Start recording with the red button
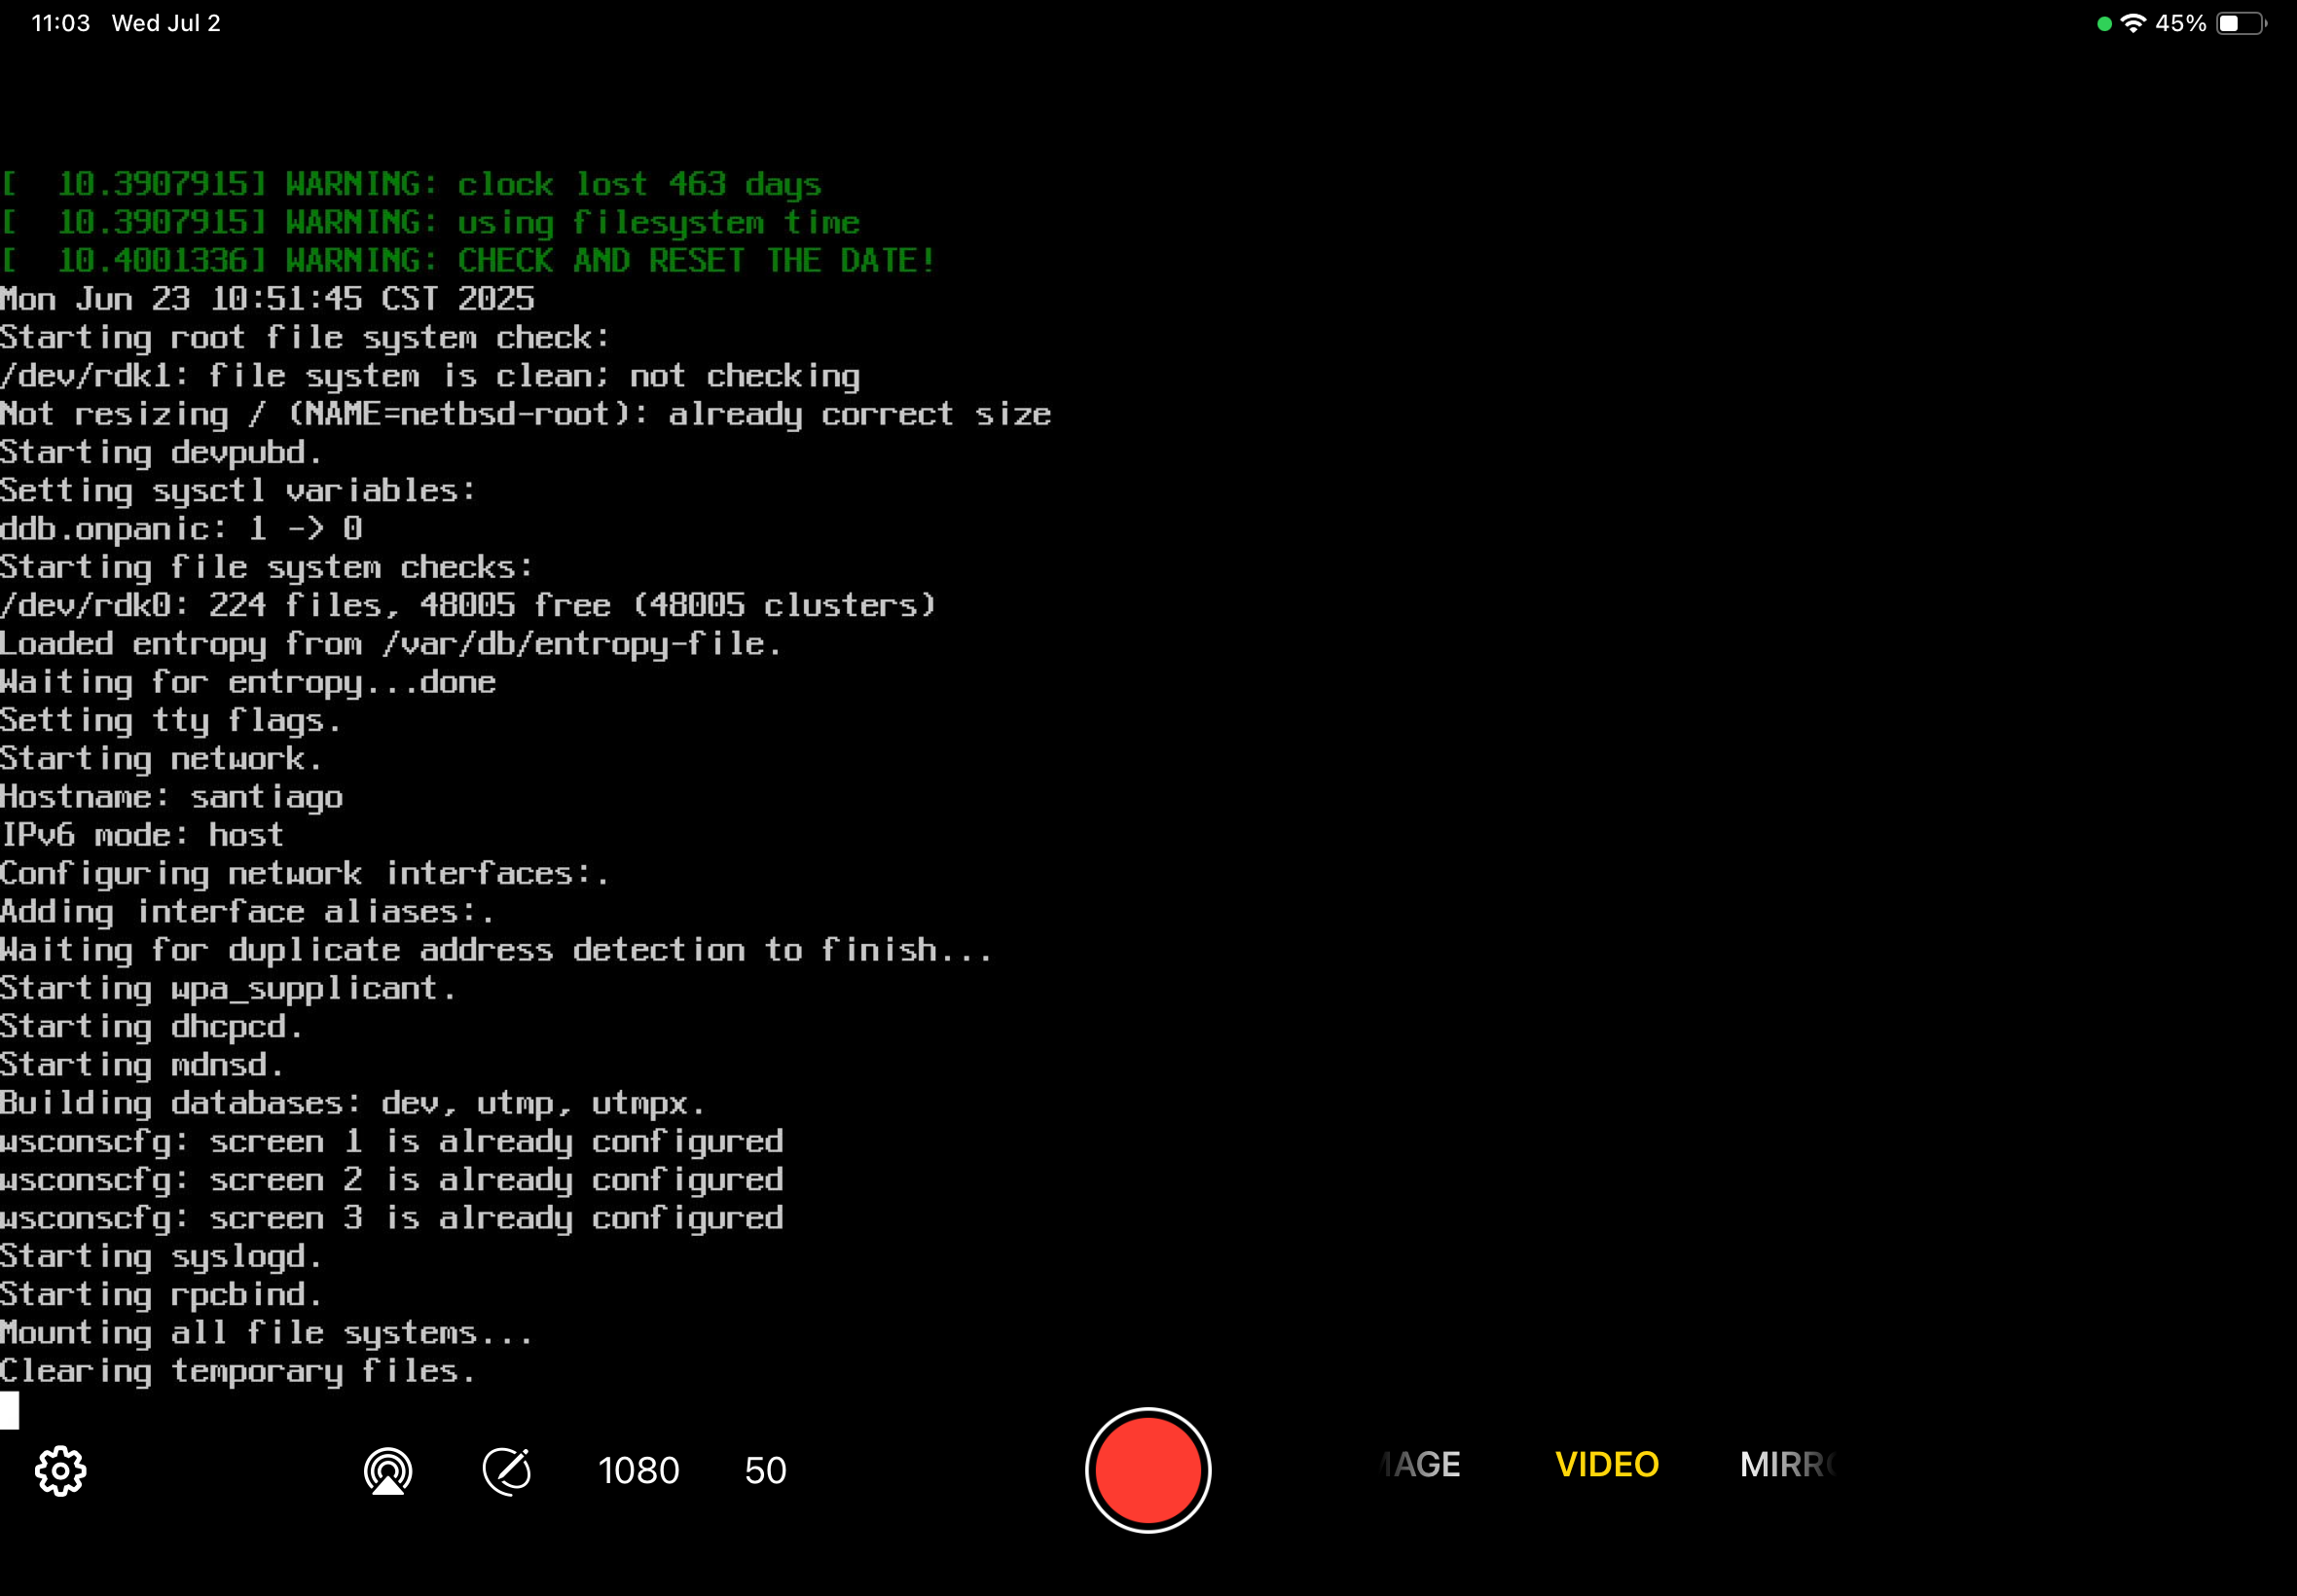This screenshot has width=2297, height=1596. 1147,1470
